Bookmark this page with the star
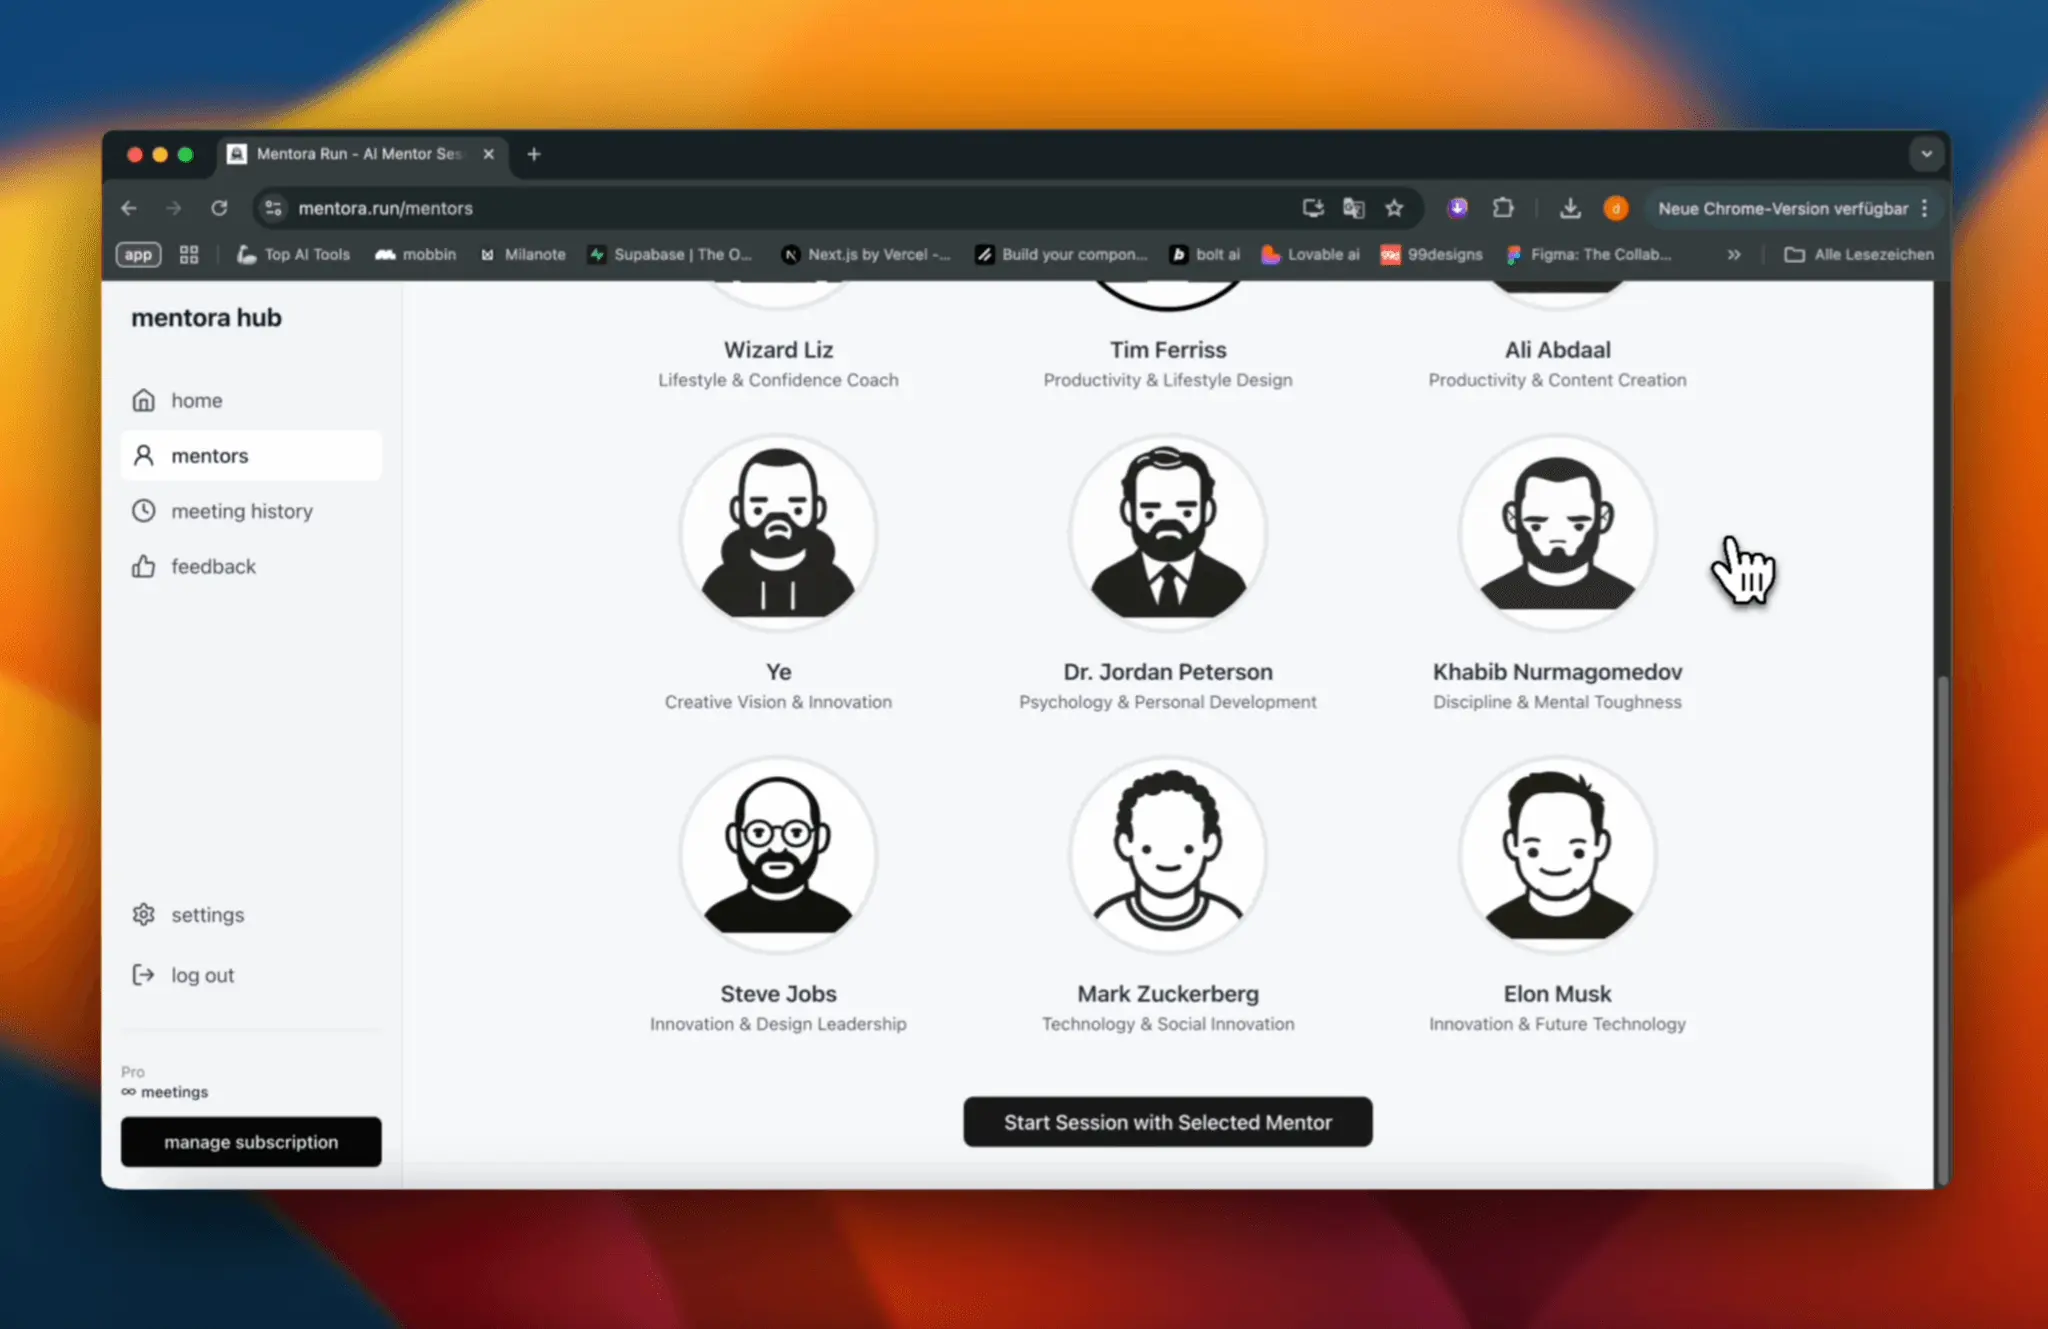Screen dimensions: 2048x1329 point(1394,208)
